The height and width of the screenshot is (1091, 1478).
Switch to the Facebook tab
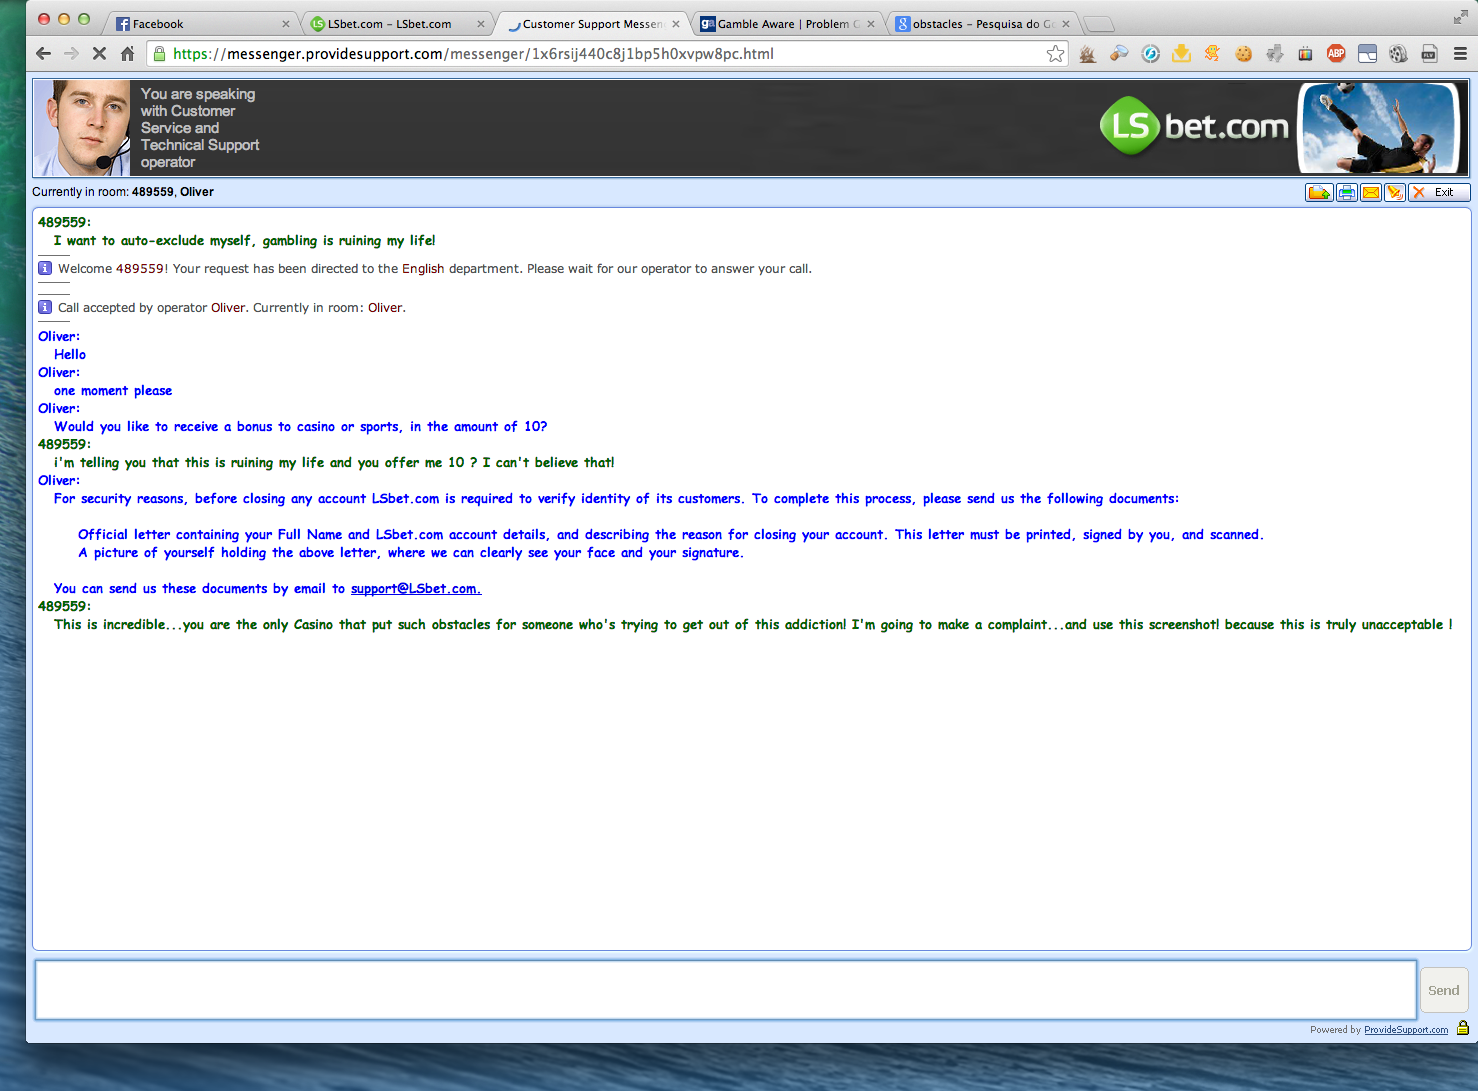pyautogui.click(x=198, y=24)
